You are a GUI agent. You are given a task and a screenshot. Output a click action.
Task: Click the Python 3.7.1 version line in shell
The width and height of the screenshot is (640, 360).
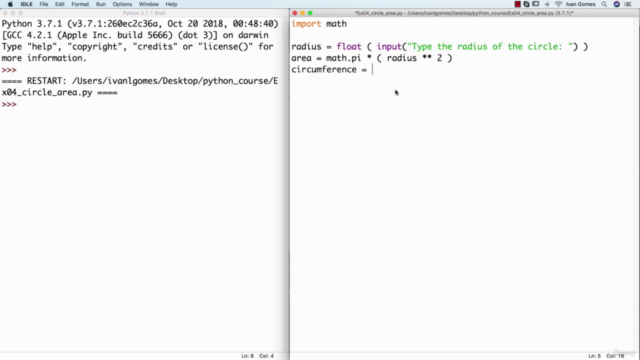point(140,24)
